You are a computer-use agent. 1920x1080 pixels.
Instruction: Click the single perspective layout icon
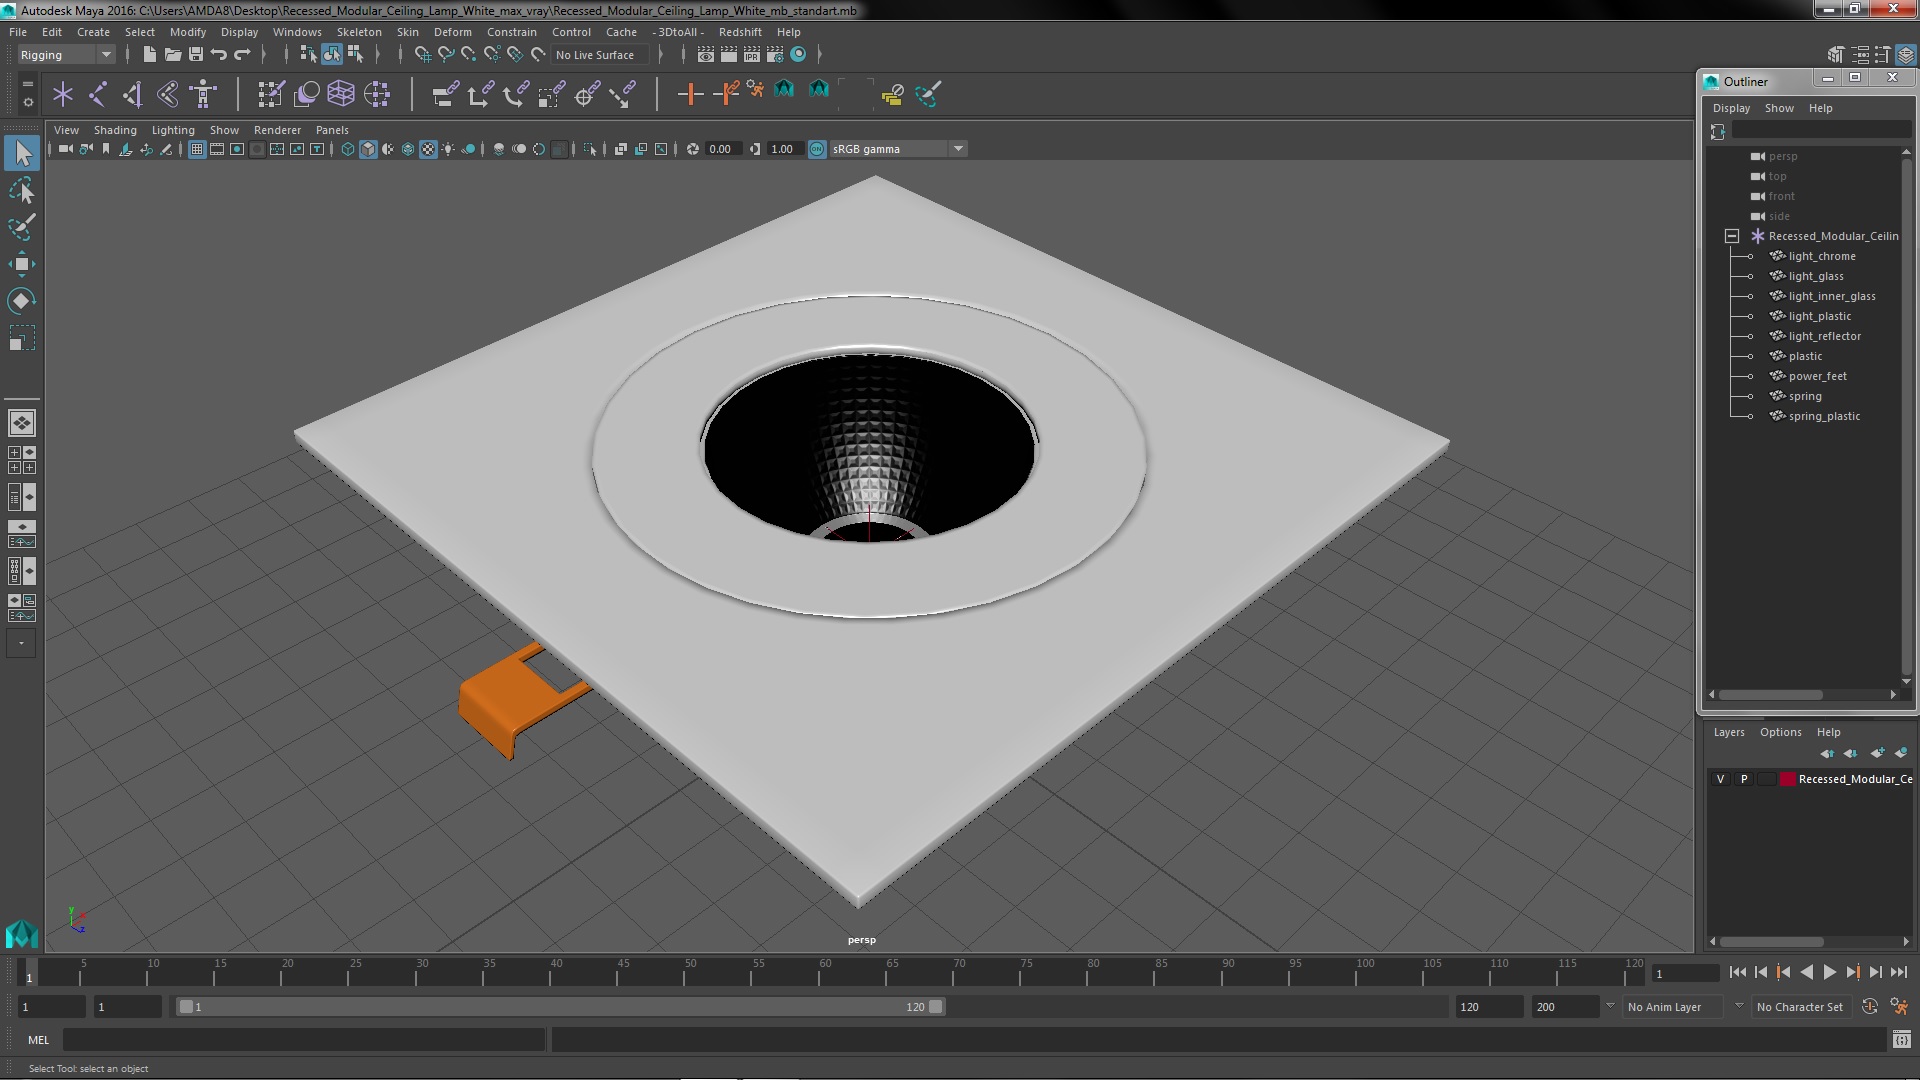(x=22, y=423)
